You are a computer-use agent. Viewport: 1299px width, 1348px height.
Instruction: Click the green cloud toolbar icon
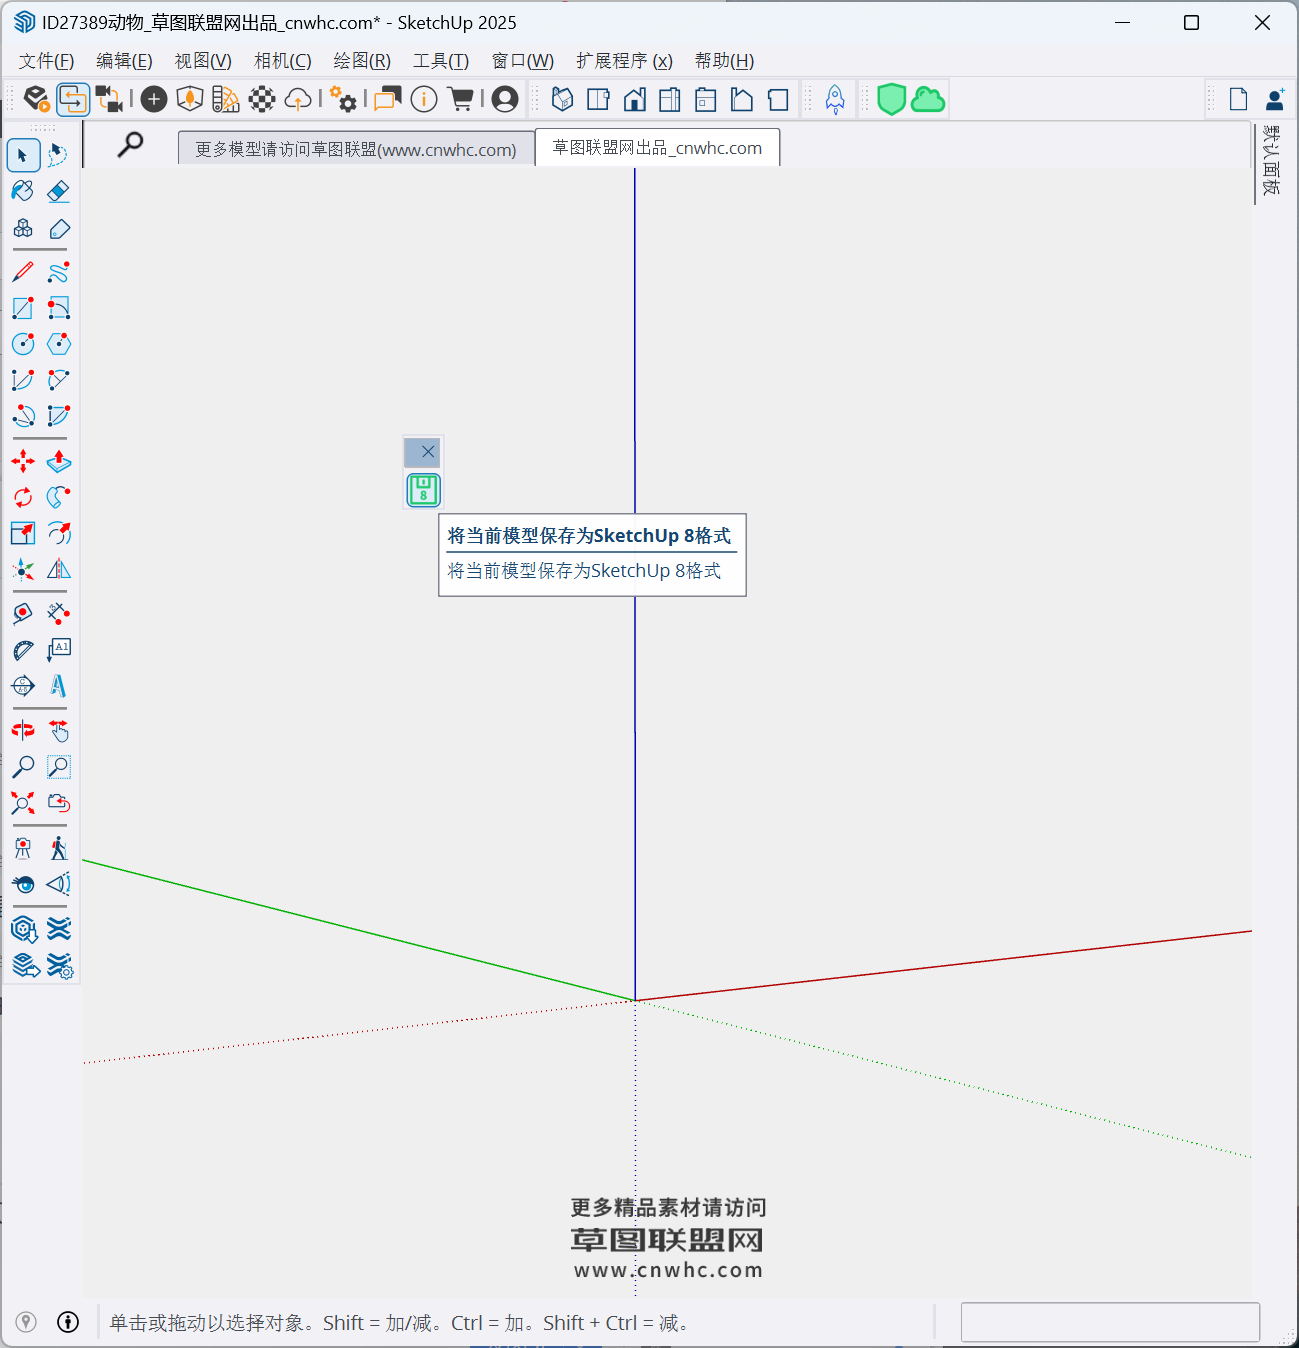pyautogui.click(x=928, y=99)
